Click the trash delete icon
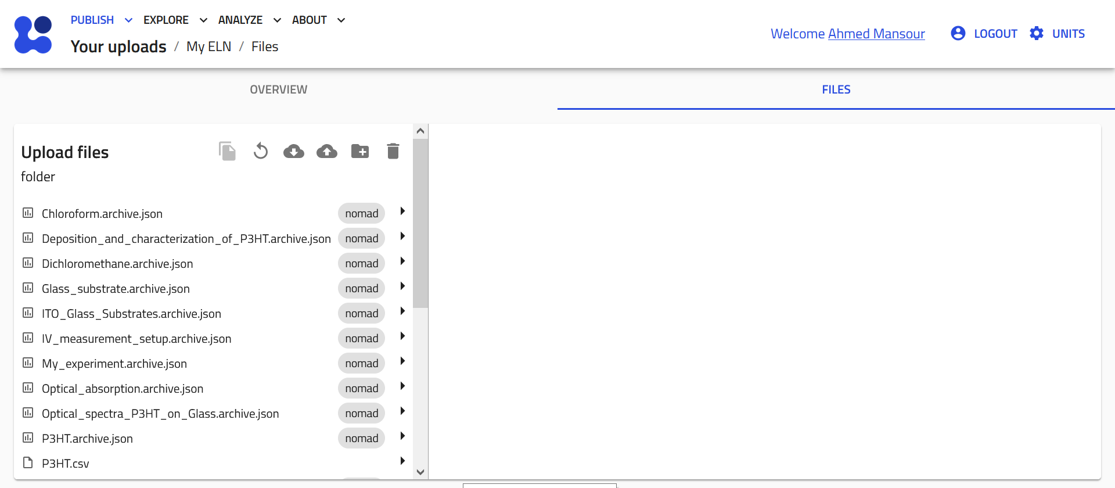Viewport: 1115px width, 488px height. tap(393, 151)
